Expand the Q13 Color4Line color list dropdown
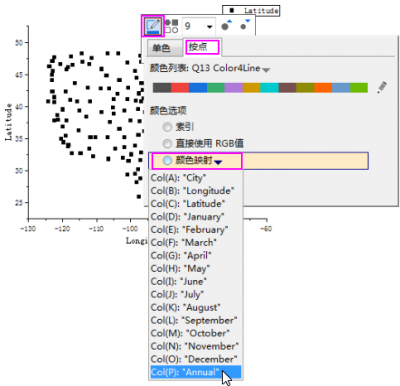 click(266, 70)
